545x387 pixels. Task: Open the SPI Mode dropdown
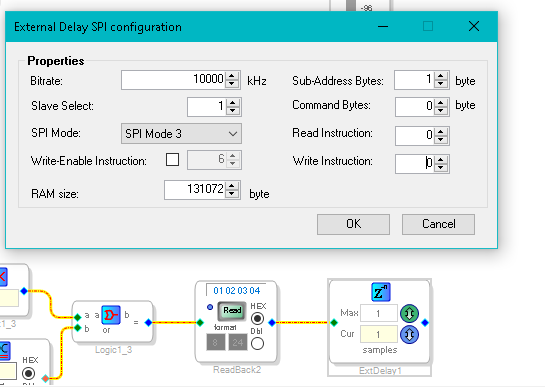point(181,134)
